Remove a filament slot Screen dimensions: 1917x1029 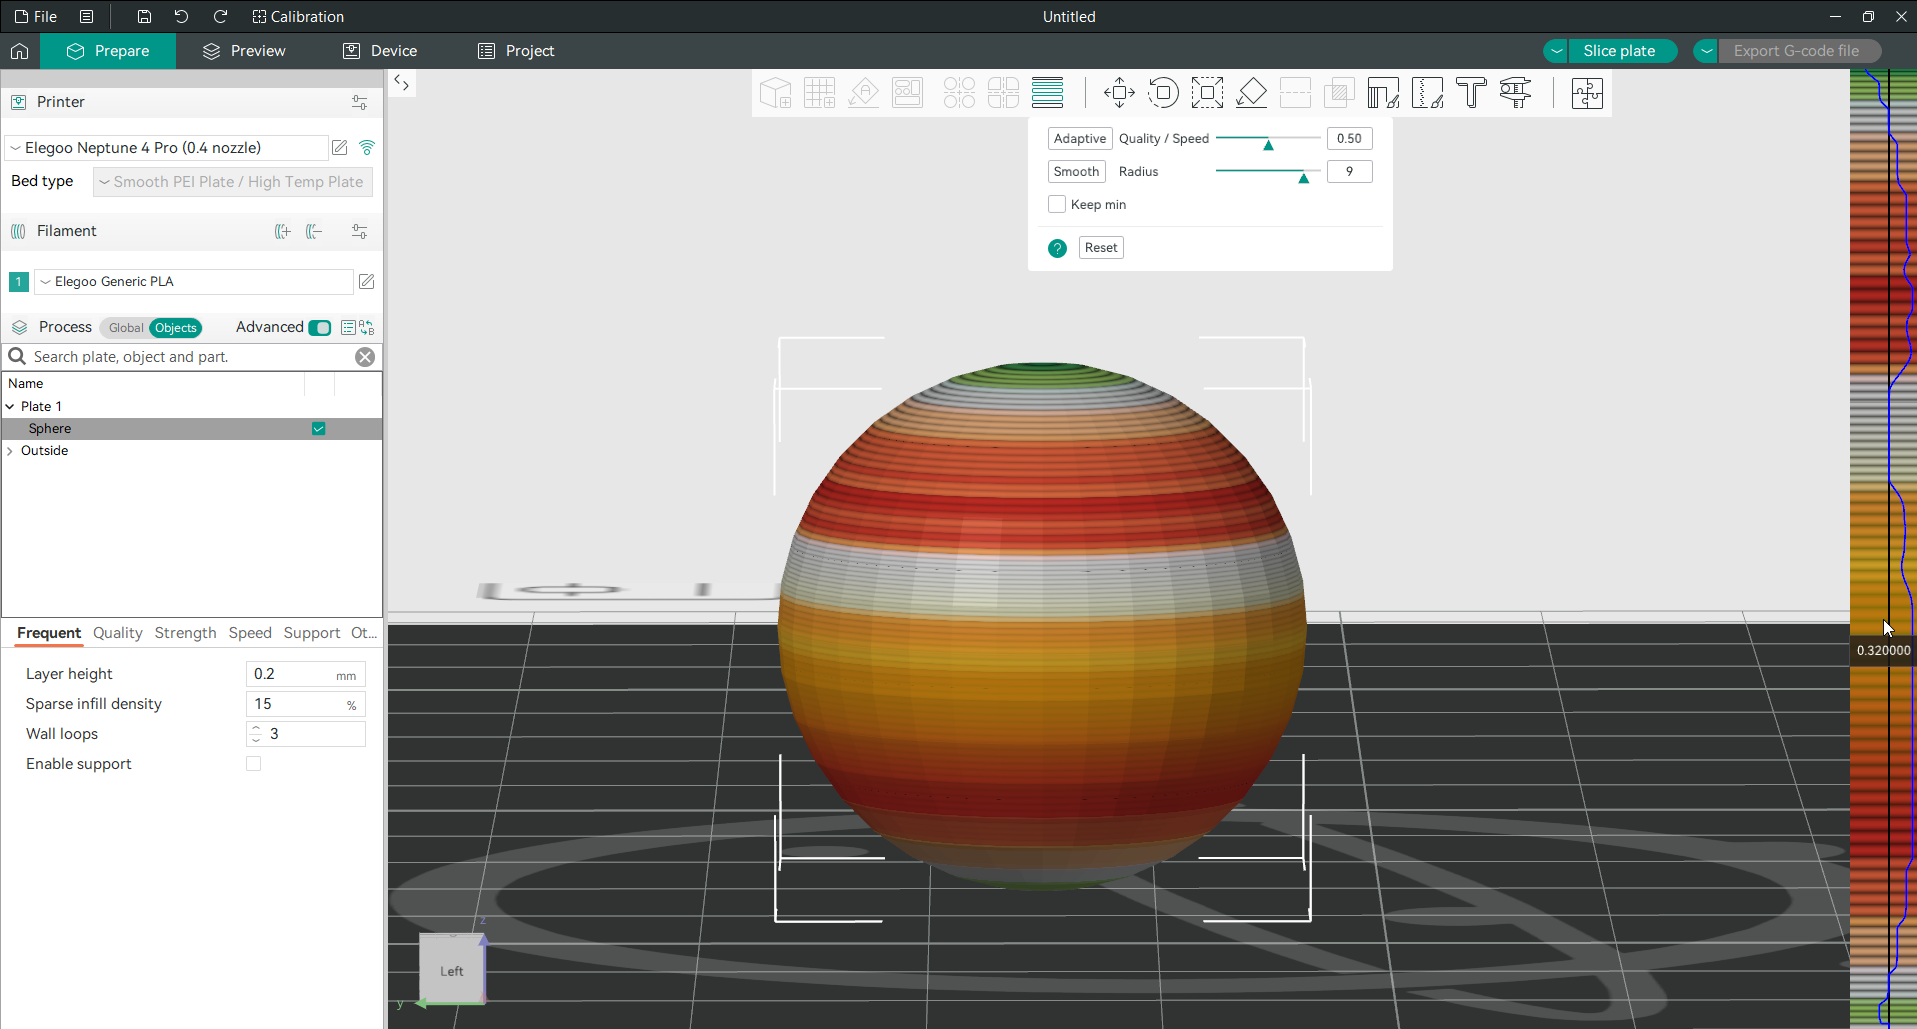point(314,231)
